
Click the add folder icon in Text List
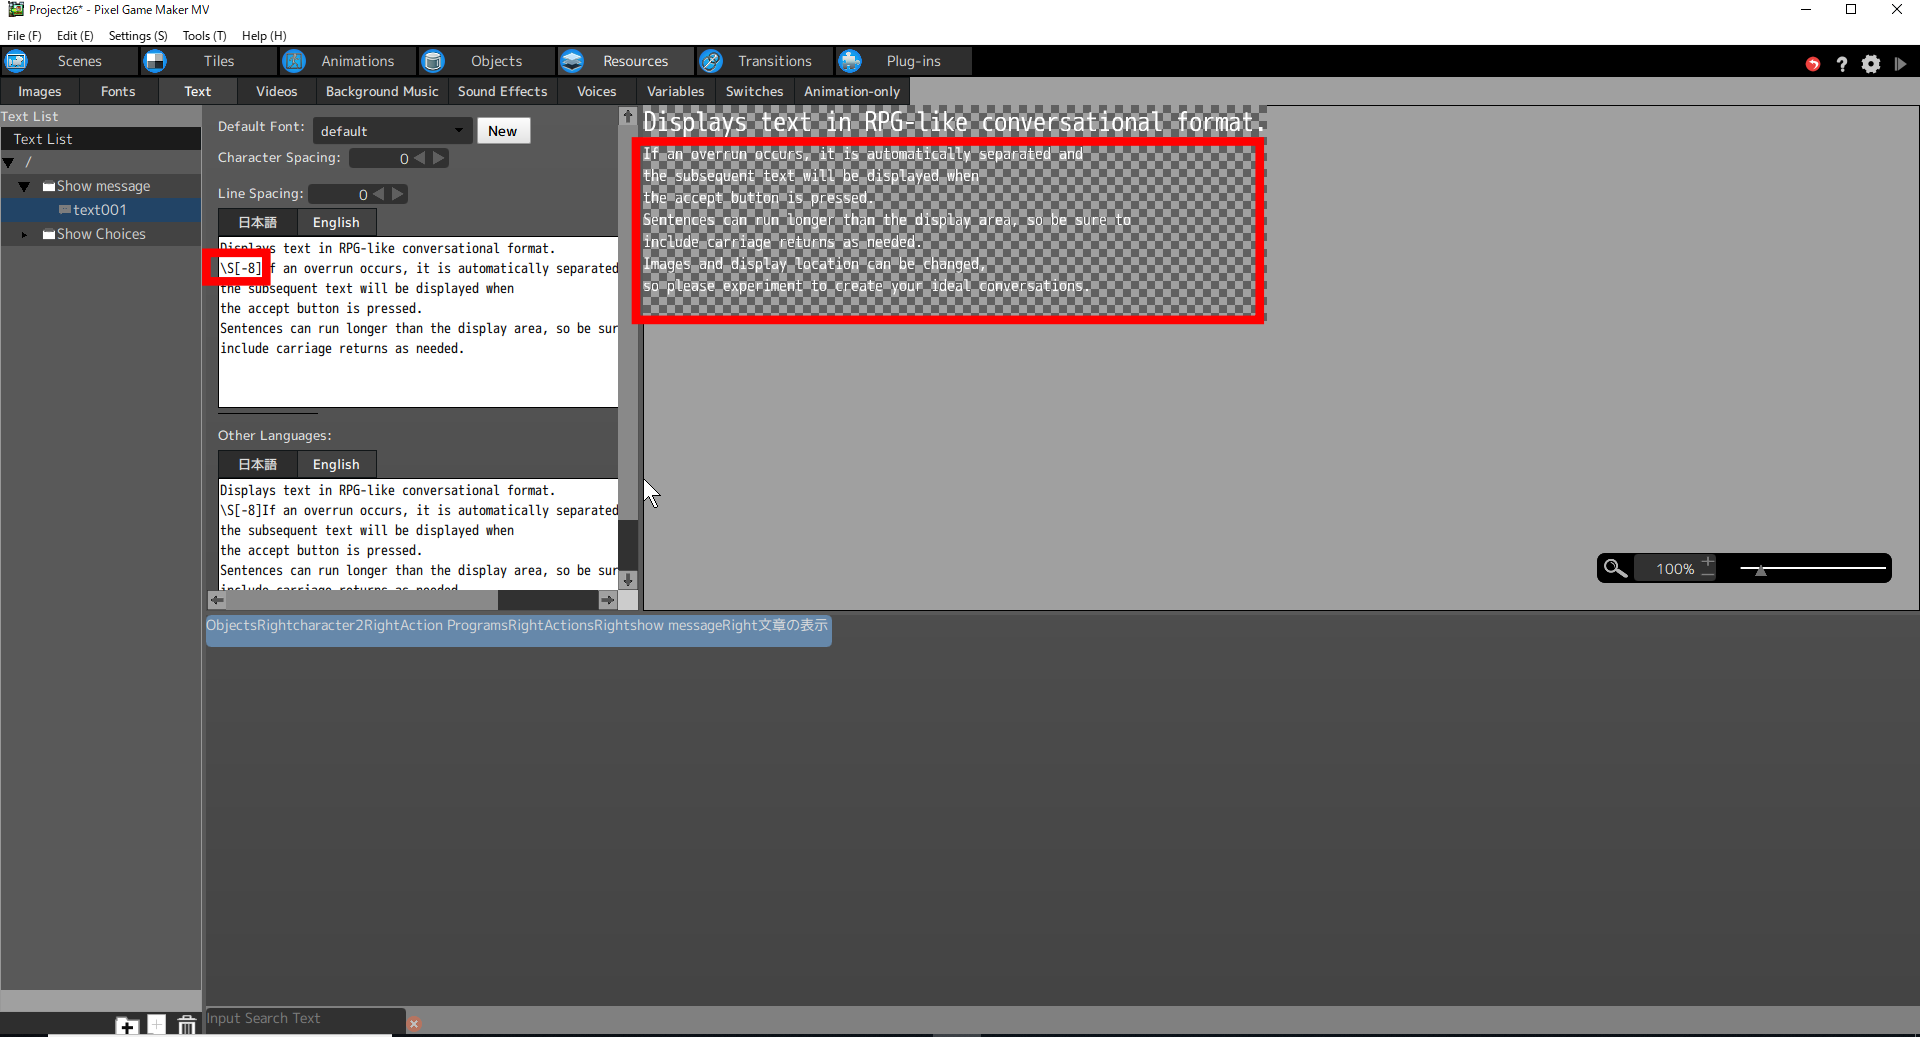pos(127,1025)
